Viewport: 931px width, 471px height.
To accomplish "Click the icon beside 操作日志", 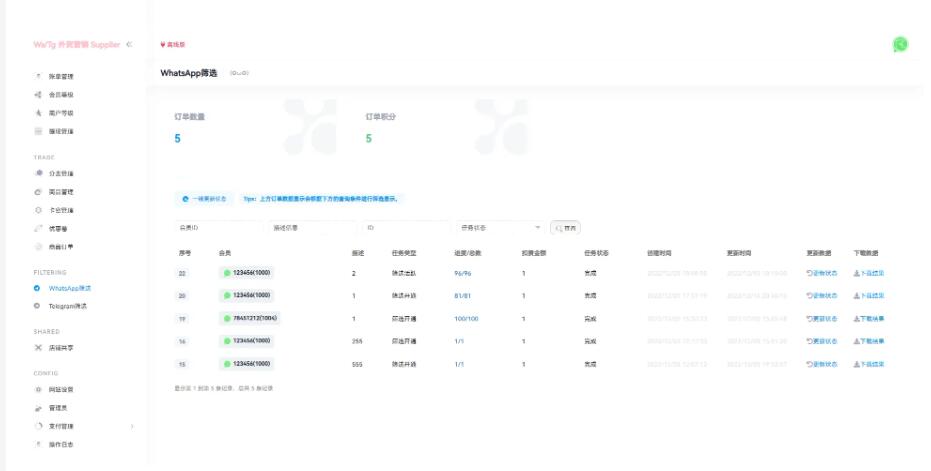I will pyautogui.click(x=38, y=444).
